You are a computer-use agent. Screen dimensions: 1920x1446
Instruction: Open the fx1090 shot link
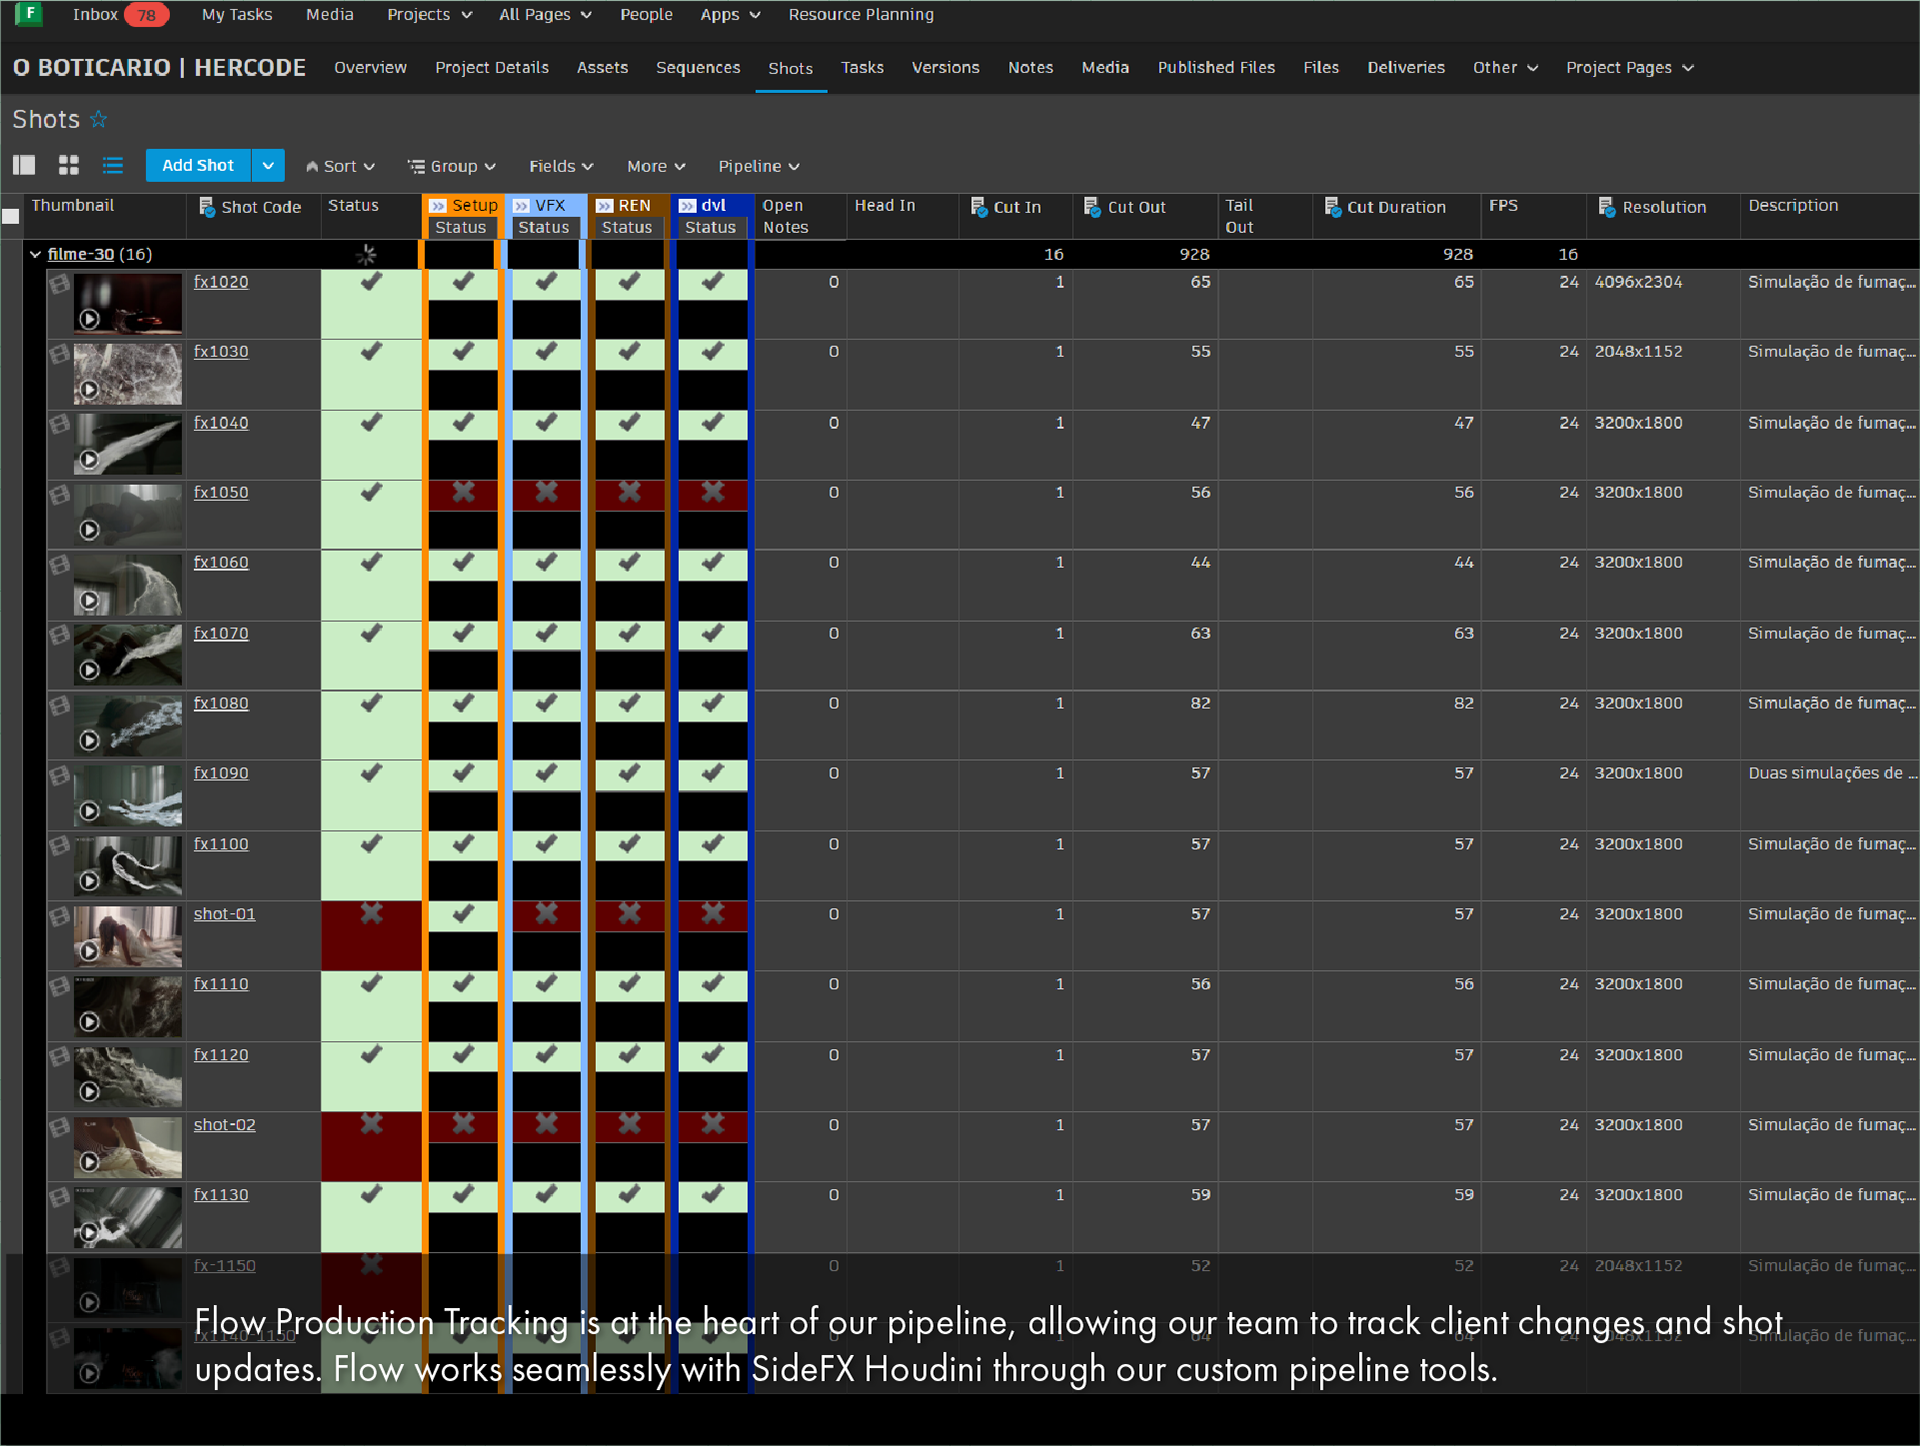click(221, 774)
